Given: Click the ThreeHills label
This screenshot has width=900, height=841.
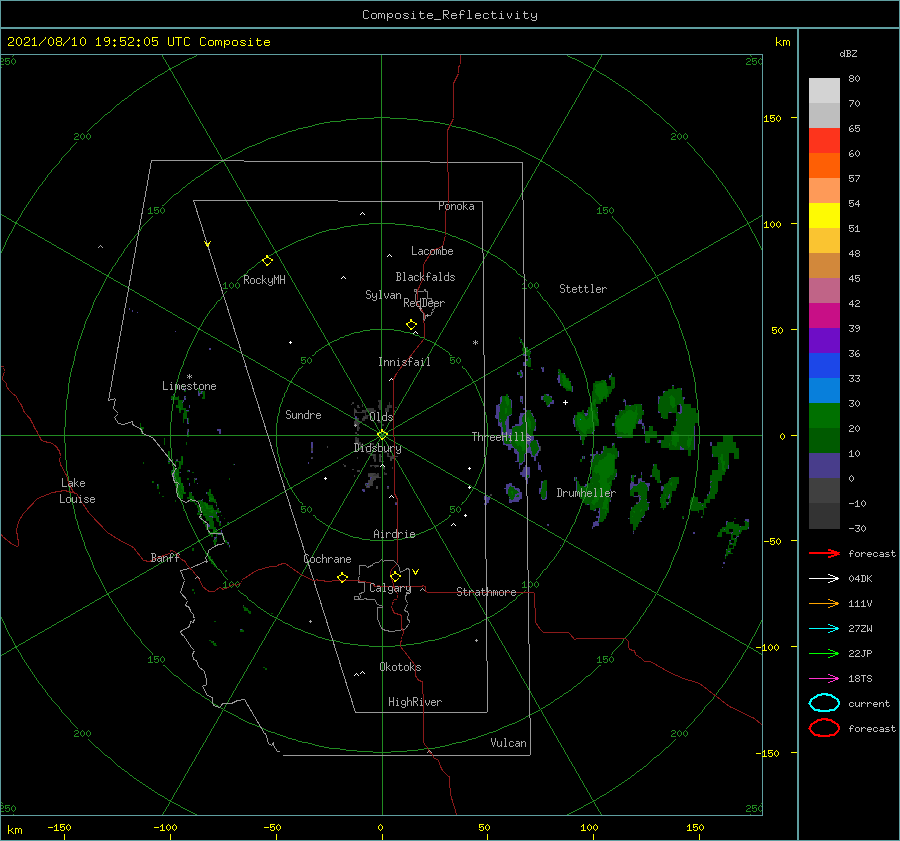Looking at the screenshot, I should pos(501,437).
